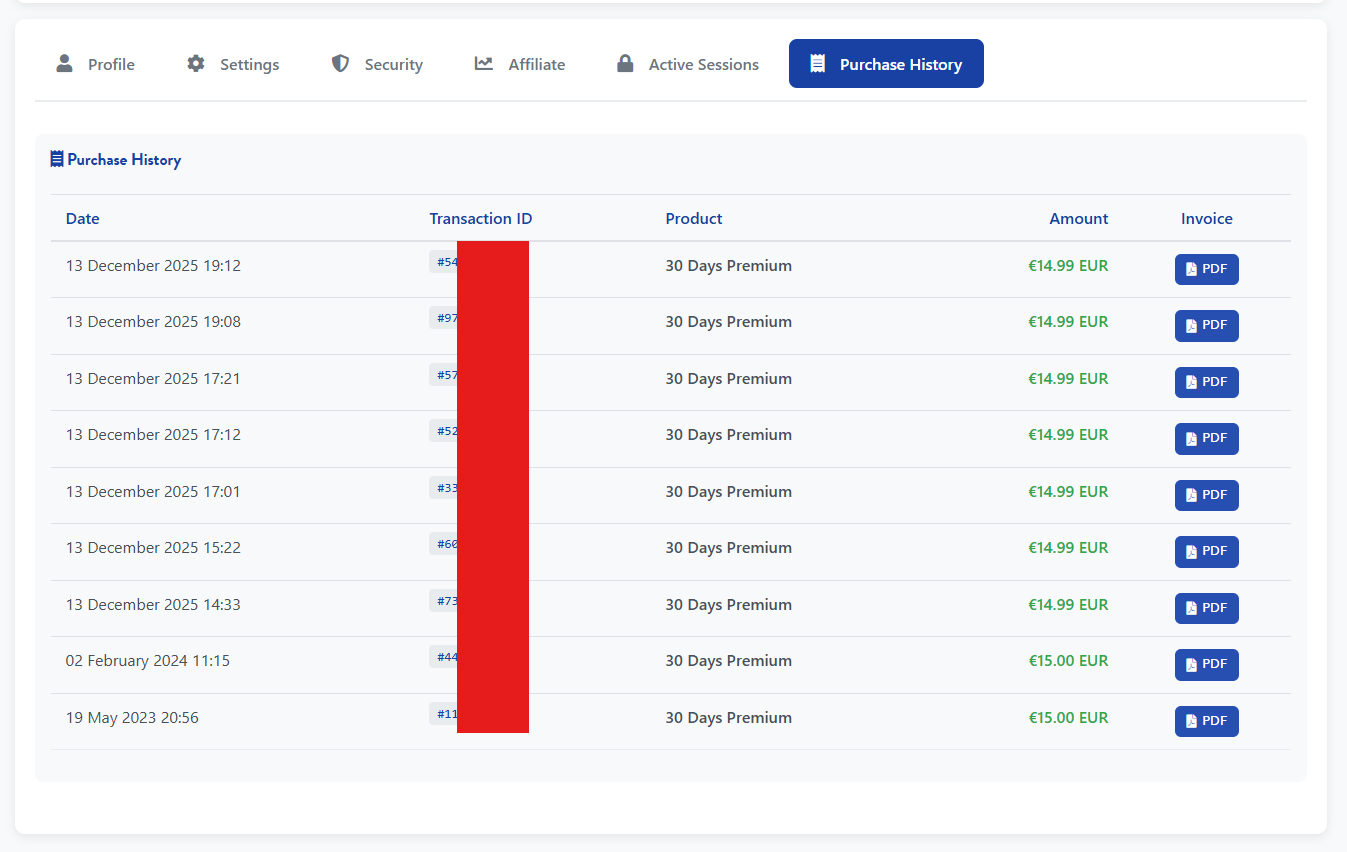
Task: Select transaction ID badge for 13 December 14:33
Action: click(444, 600)
